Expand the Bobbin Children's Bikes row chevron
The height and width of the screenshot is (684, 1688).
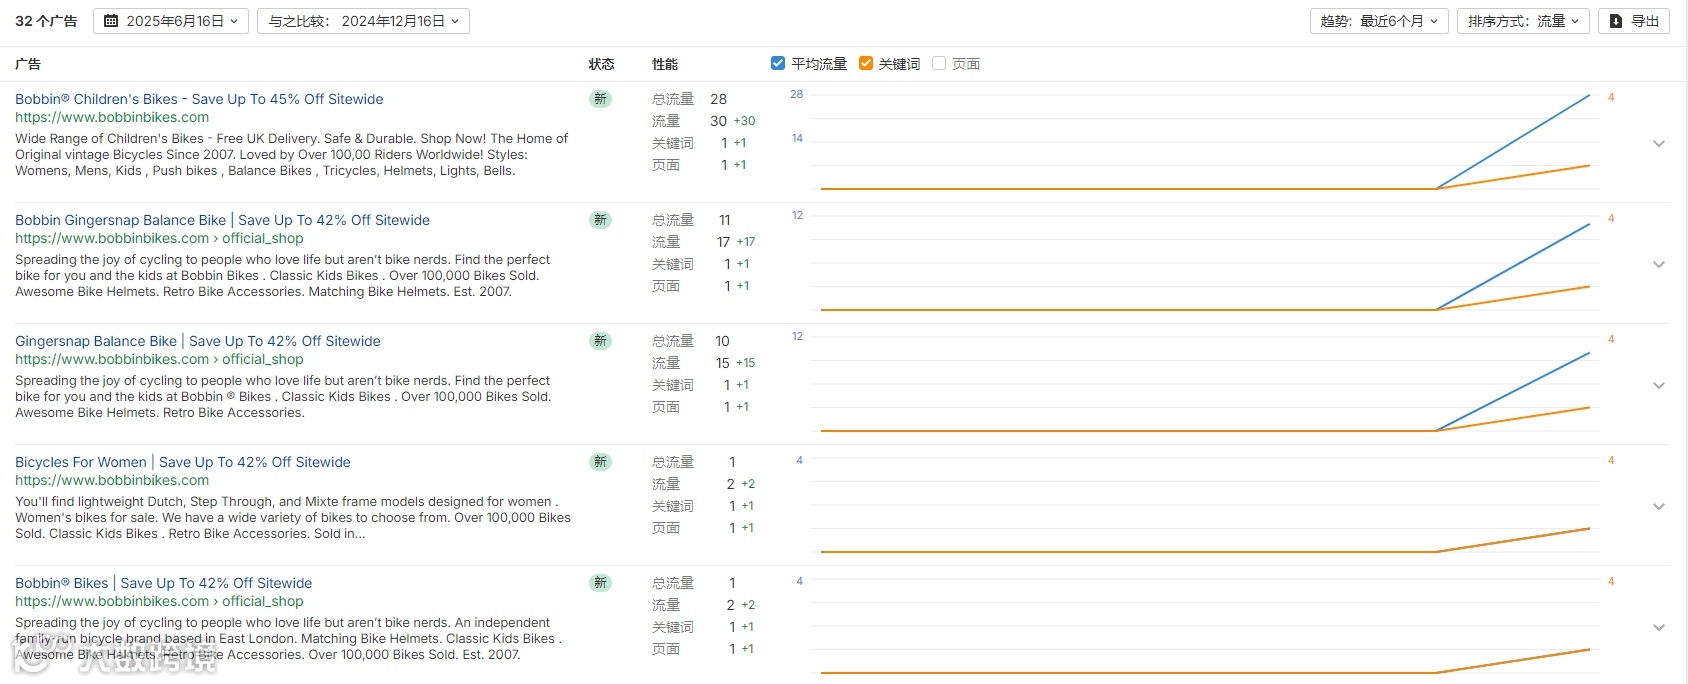point(1659,144)
